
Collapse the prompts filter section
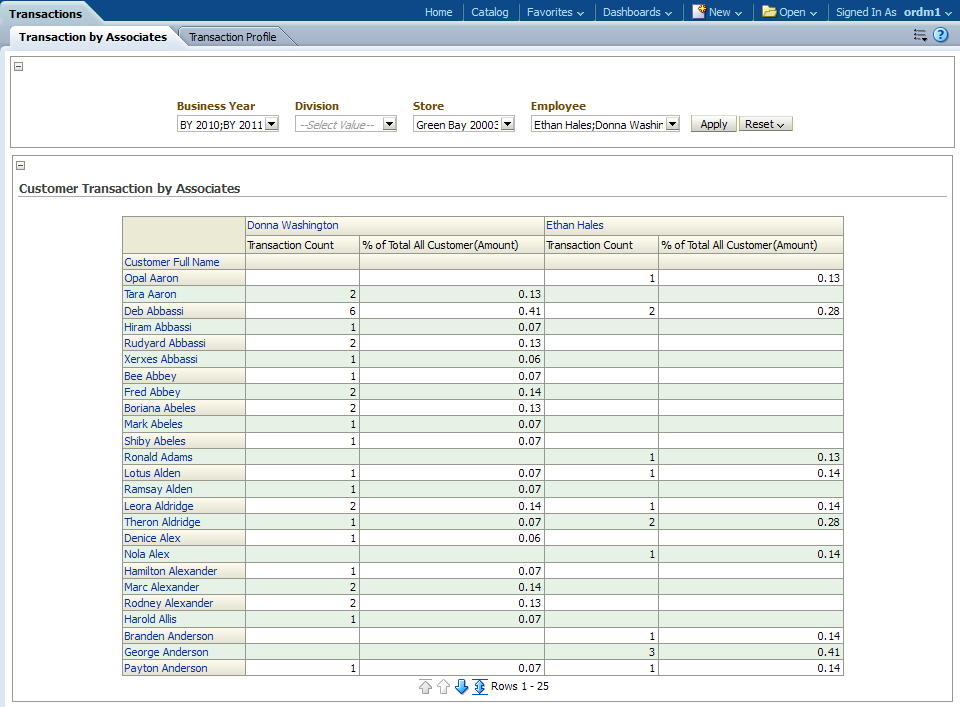click(x=19, y=66)
